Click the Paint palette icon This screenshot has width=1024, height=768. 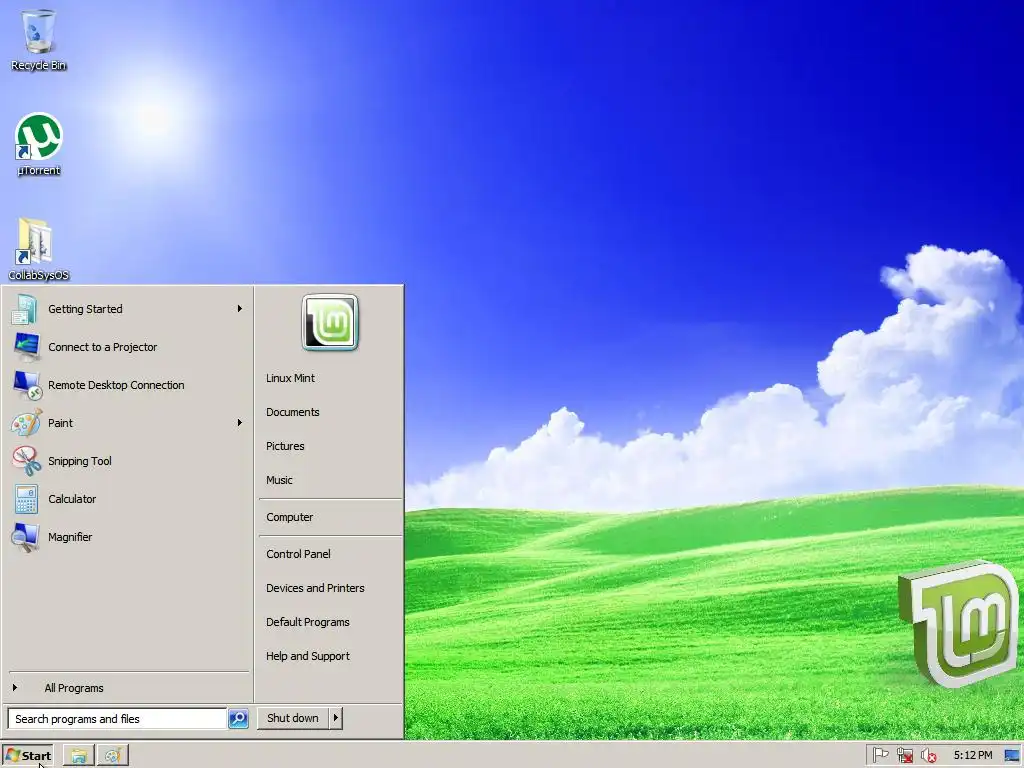coord(26,423)
